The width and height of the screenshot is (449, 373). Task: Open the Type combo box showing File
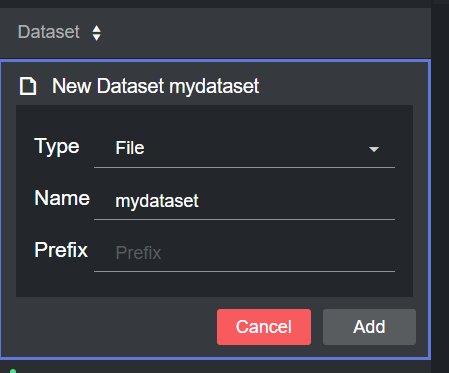click(244, 148)
